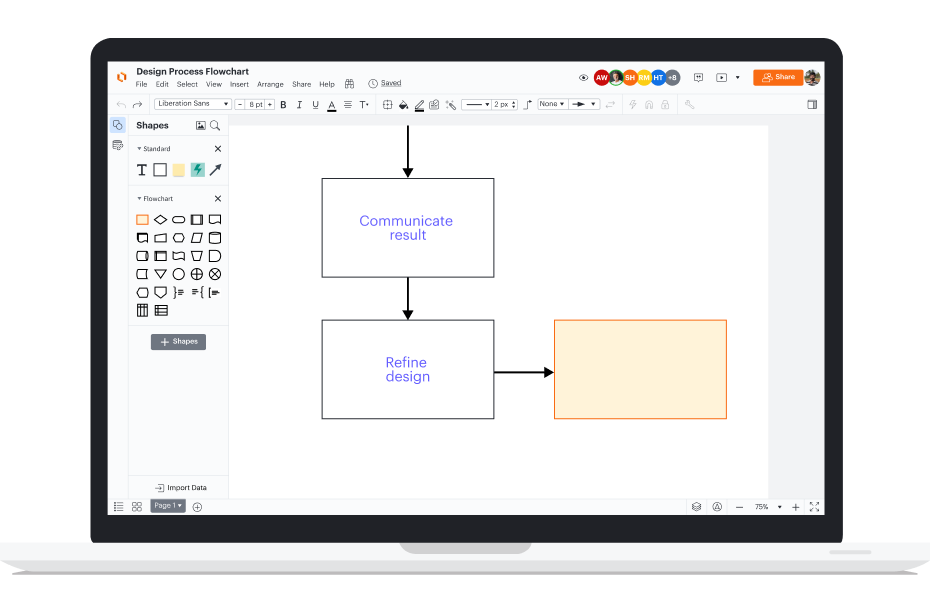Toggle bold text formatting
Screen dimensions: 930x612
[283, 105]
